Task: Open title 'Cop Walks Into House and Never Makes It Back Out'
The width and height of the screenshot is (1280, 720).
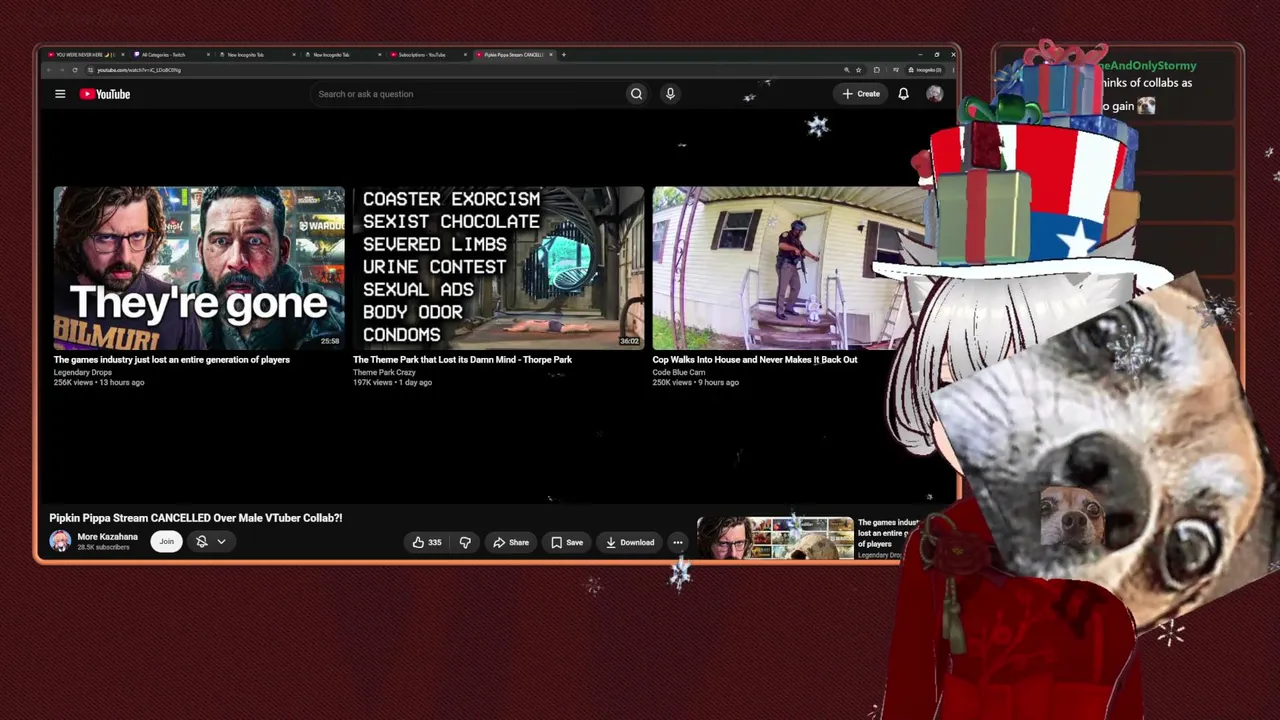Action: click(755, 360)
